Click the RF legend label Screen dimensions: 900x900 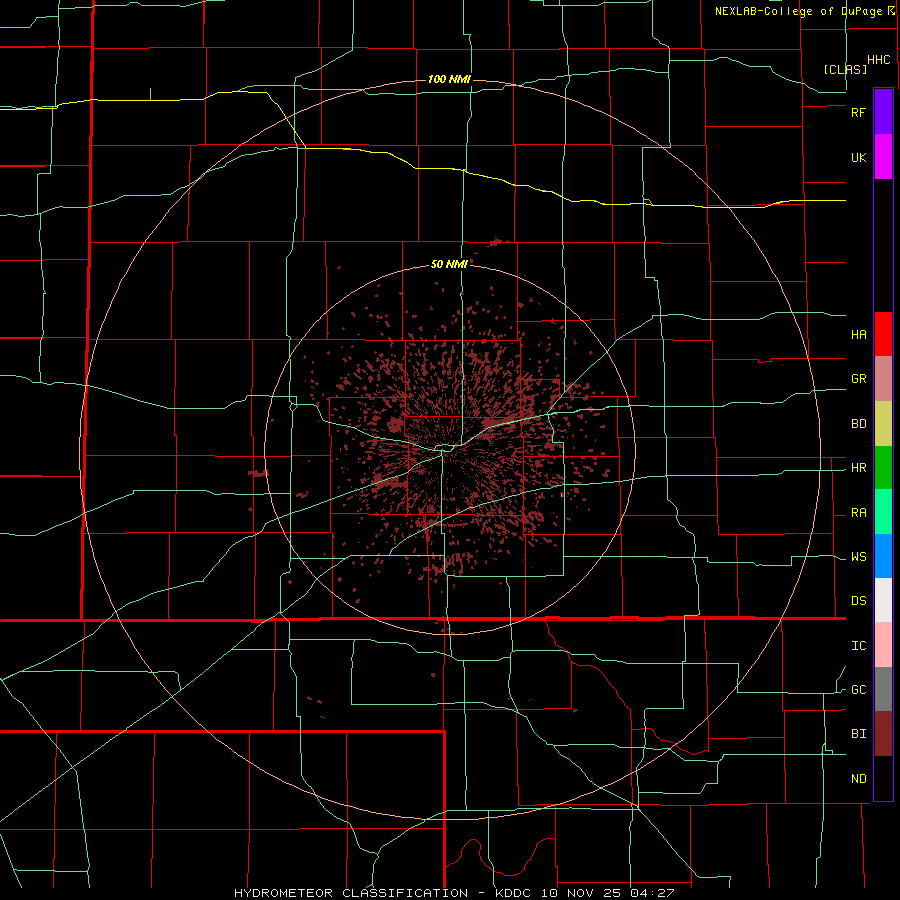tap(859, 112)
